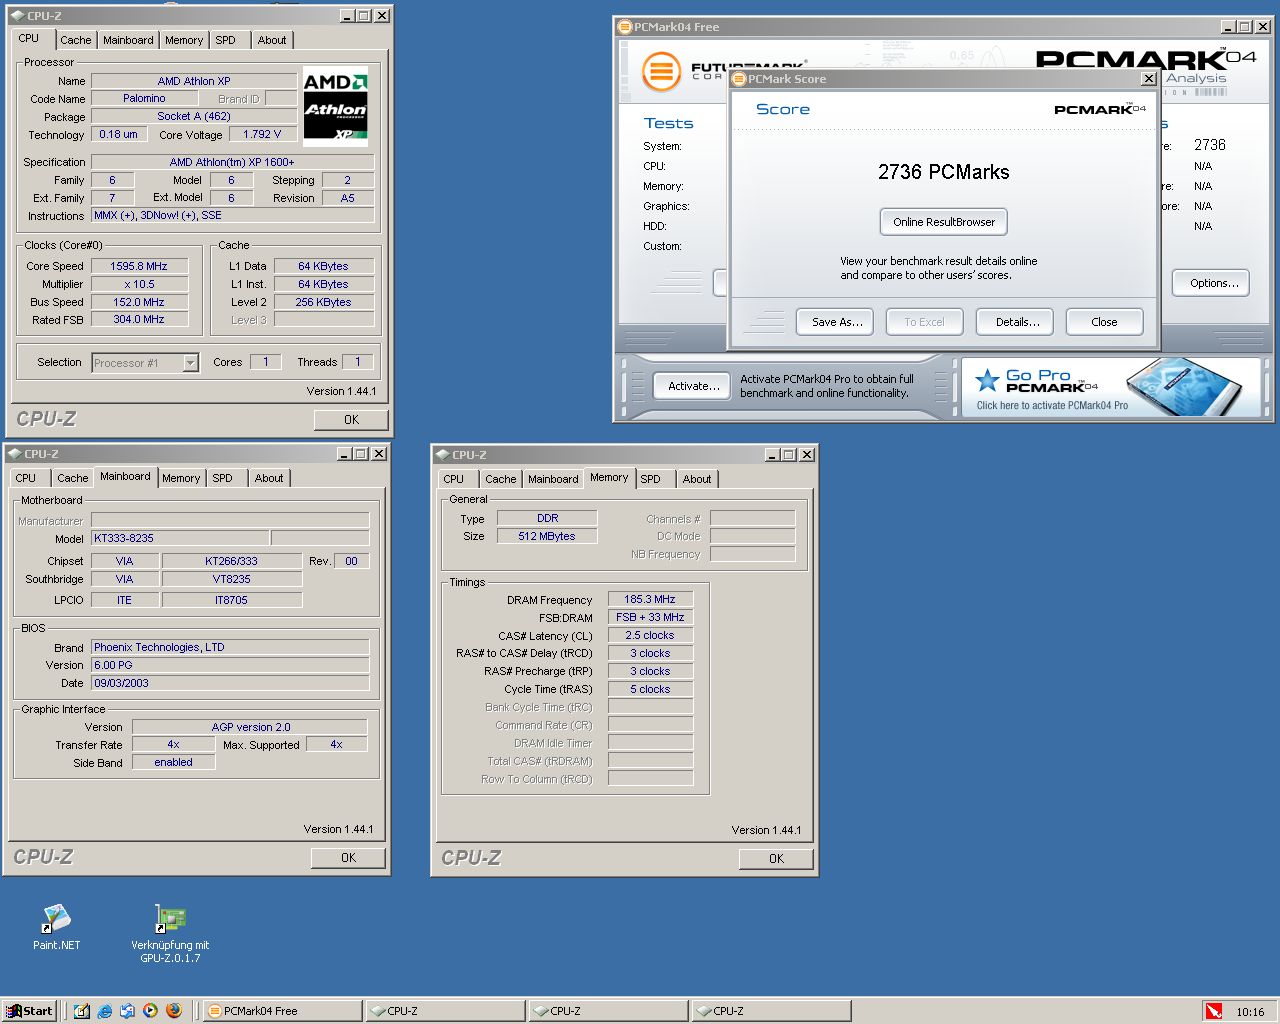Click OK in the CPU-Z Memory window
This screenshot has height=1024, width=1280.
776,859
